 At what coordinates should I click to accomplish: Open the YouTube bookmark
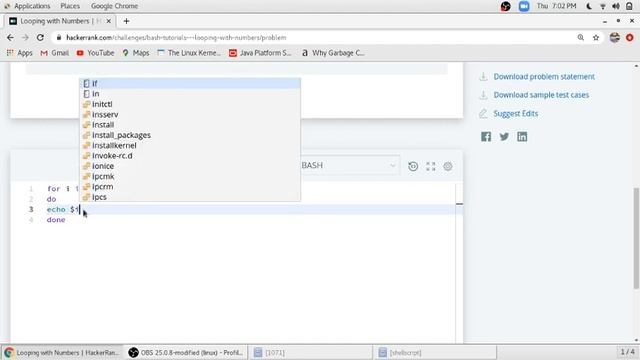coord(96,53)
